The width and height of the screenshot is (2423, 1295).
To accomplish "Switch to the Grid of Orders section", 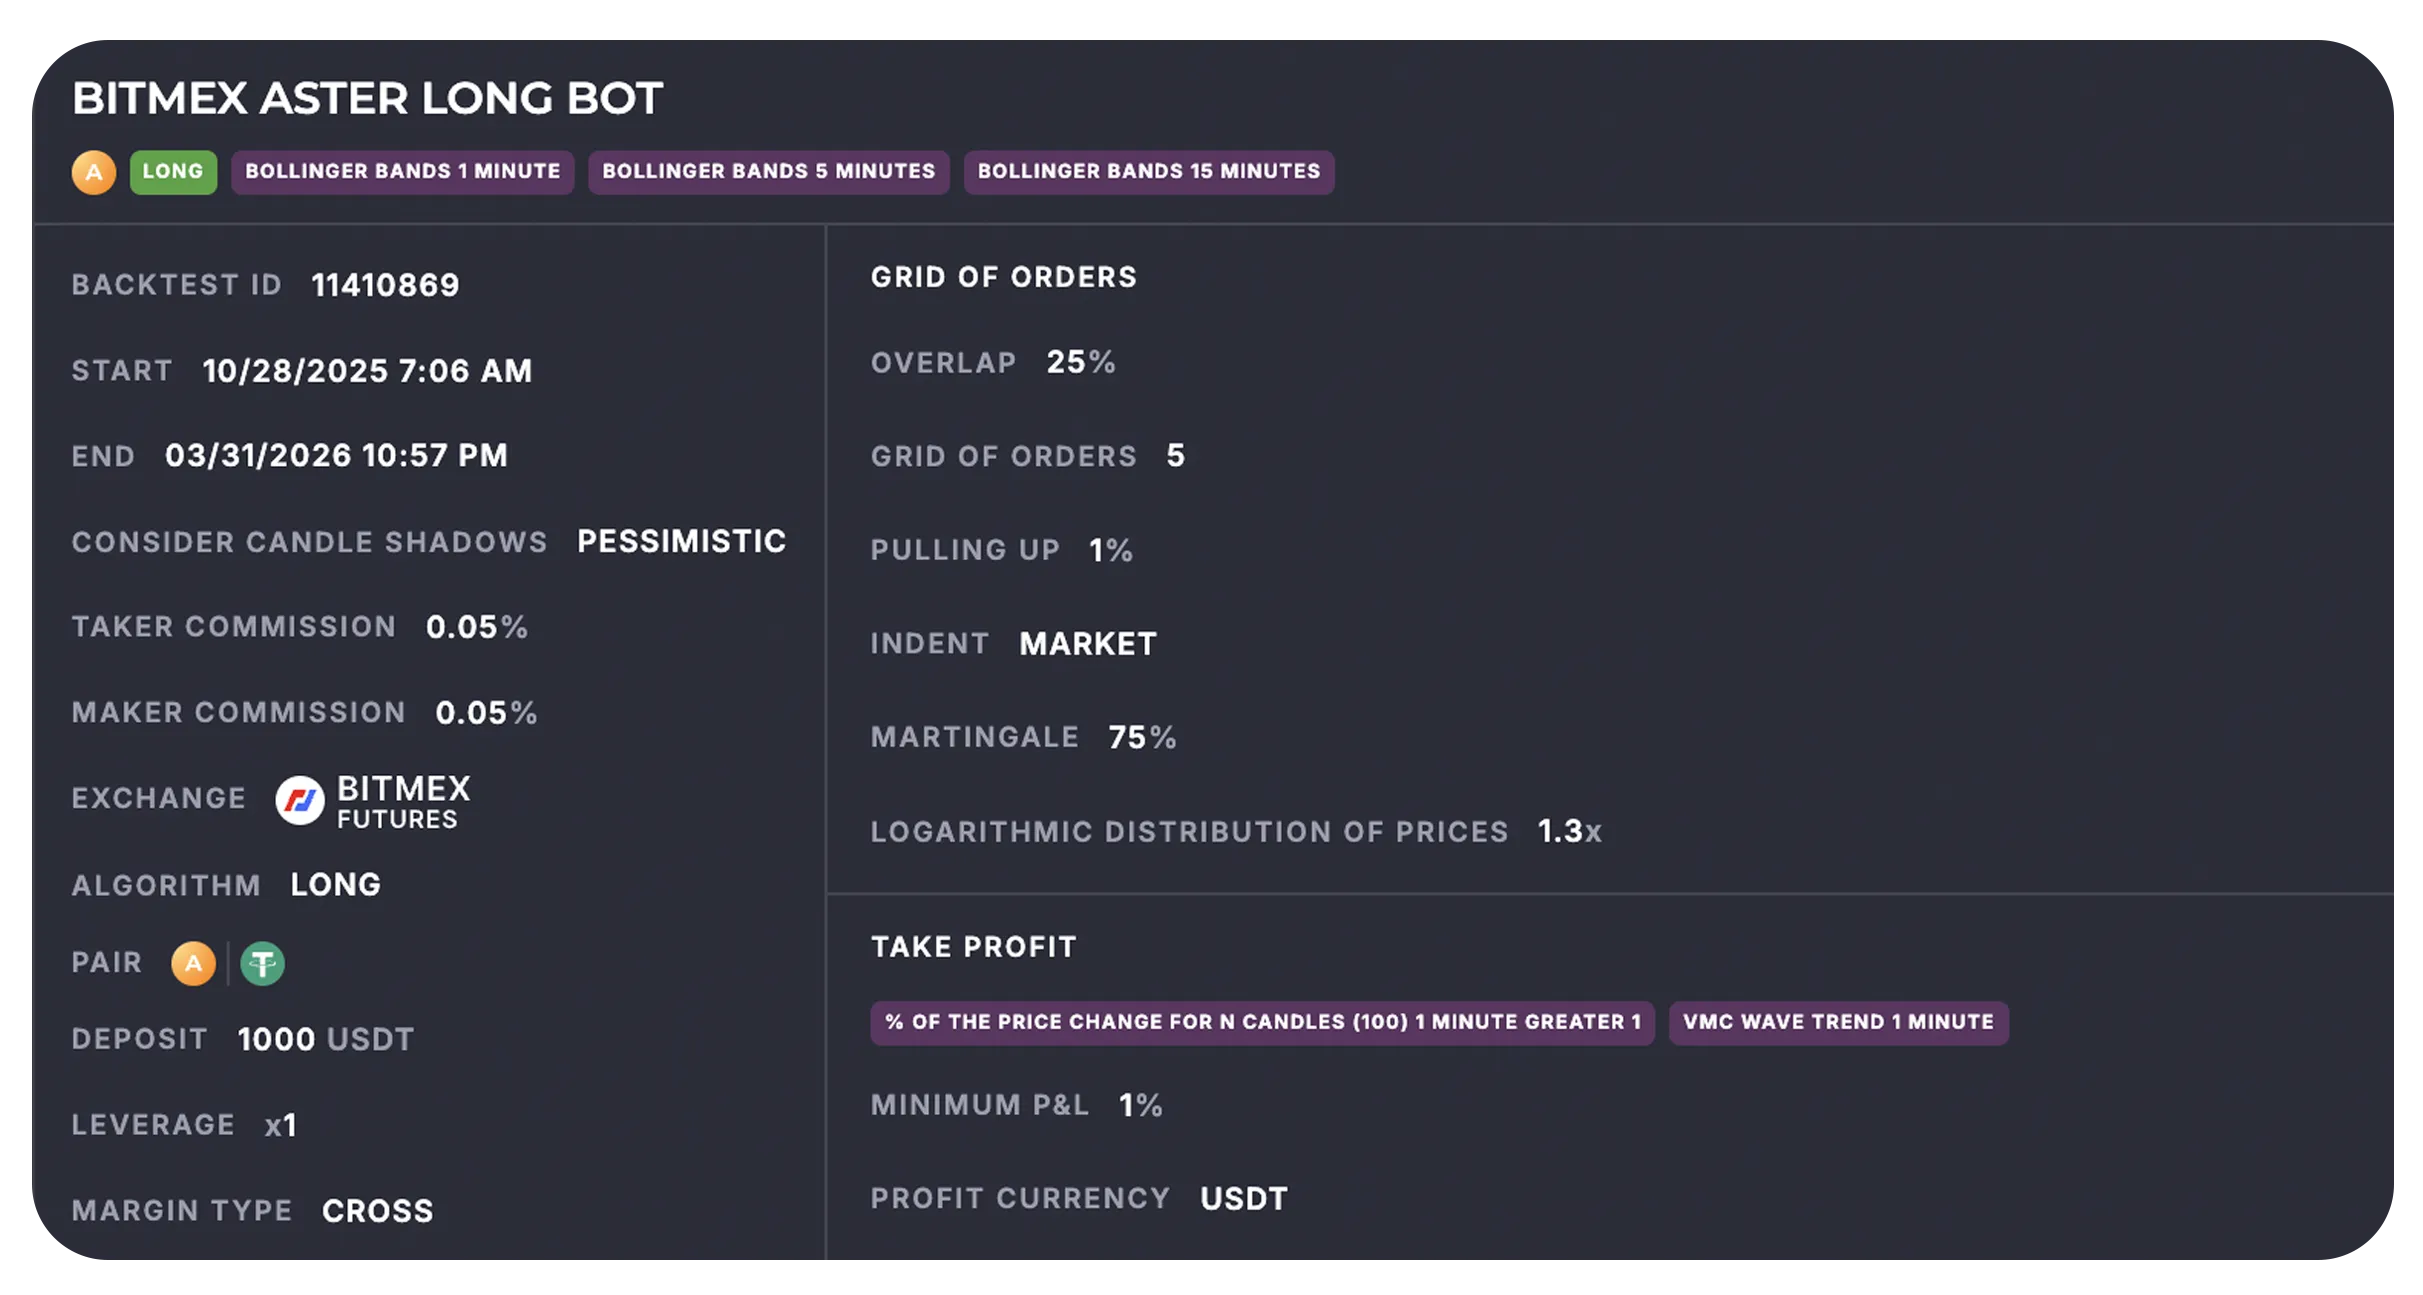I will click(x=1004, y=277).
